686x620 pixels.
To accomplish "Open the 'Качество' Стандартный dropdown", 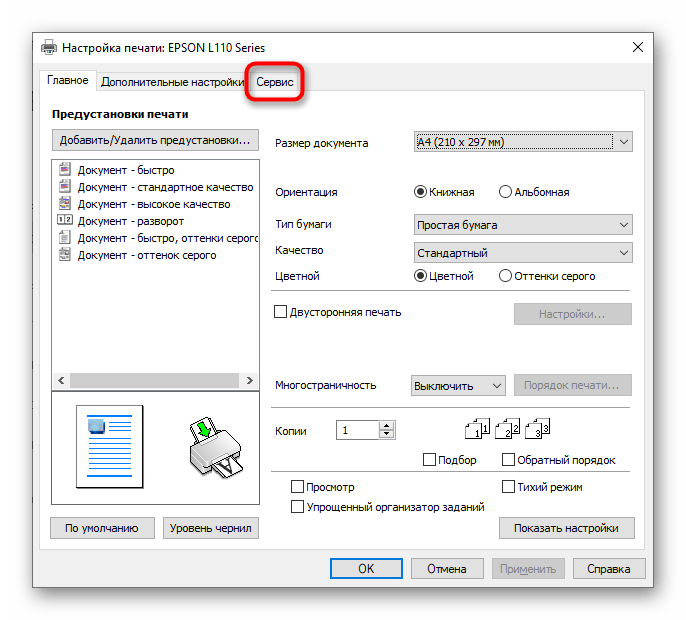I will point(523,253).
